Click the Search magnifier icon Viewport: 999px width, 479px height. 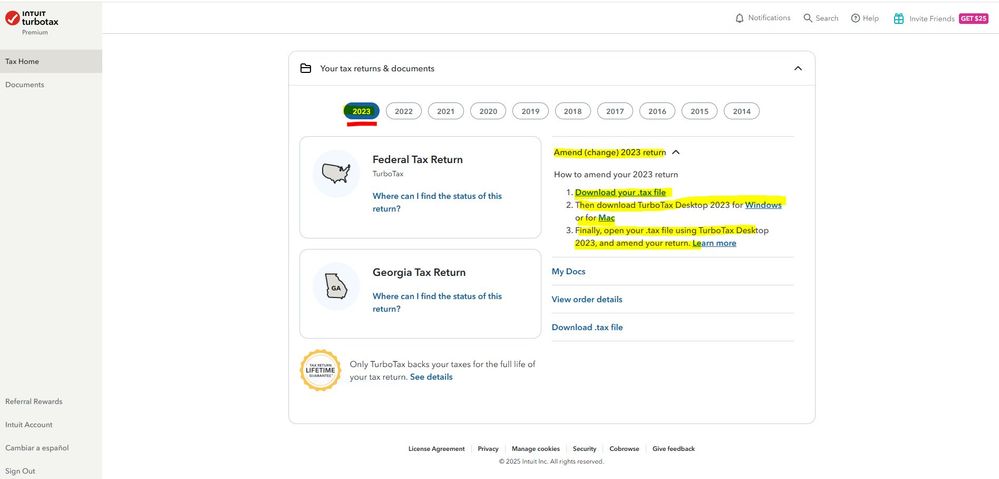(x=808, y=18)
